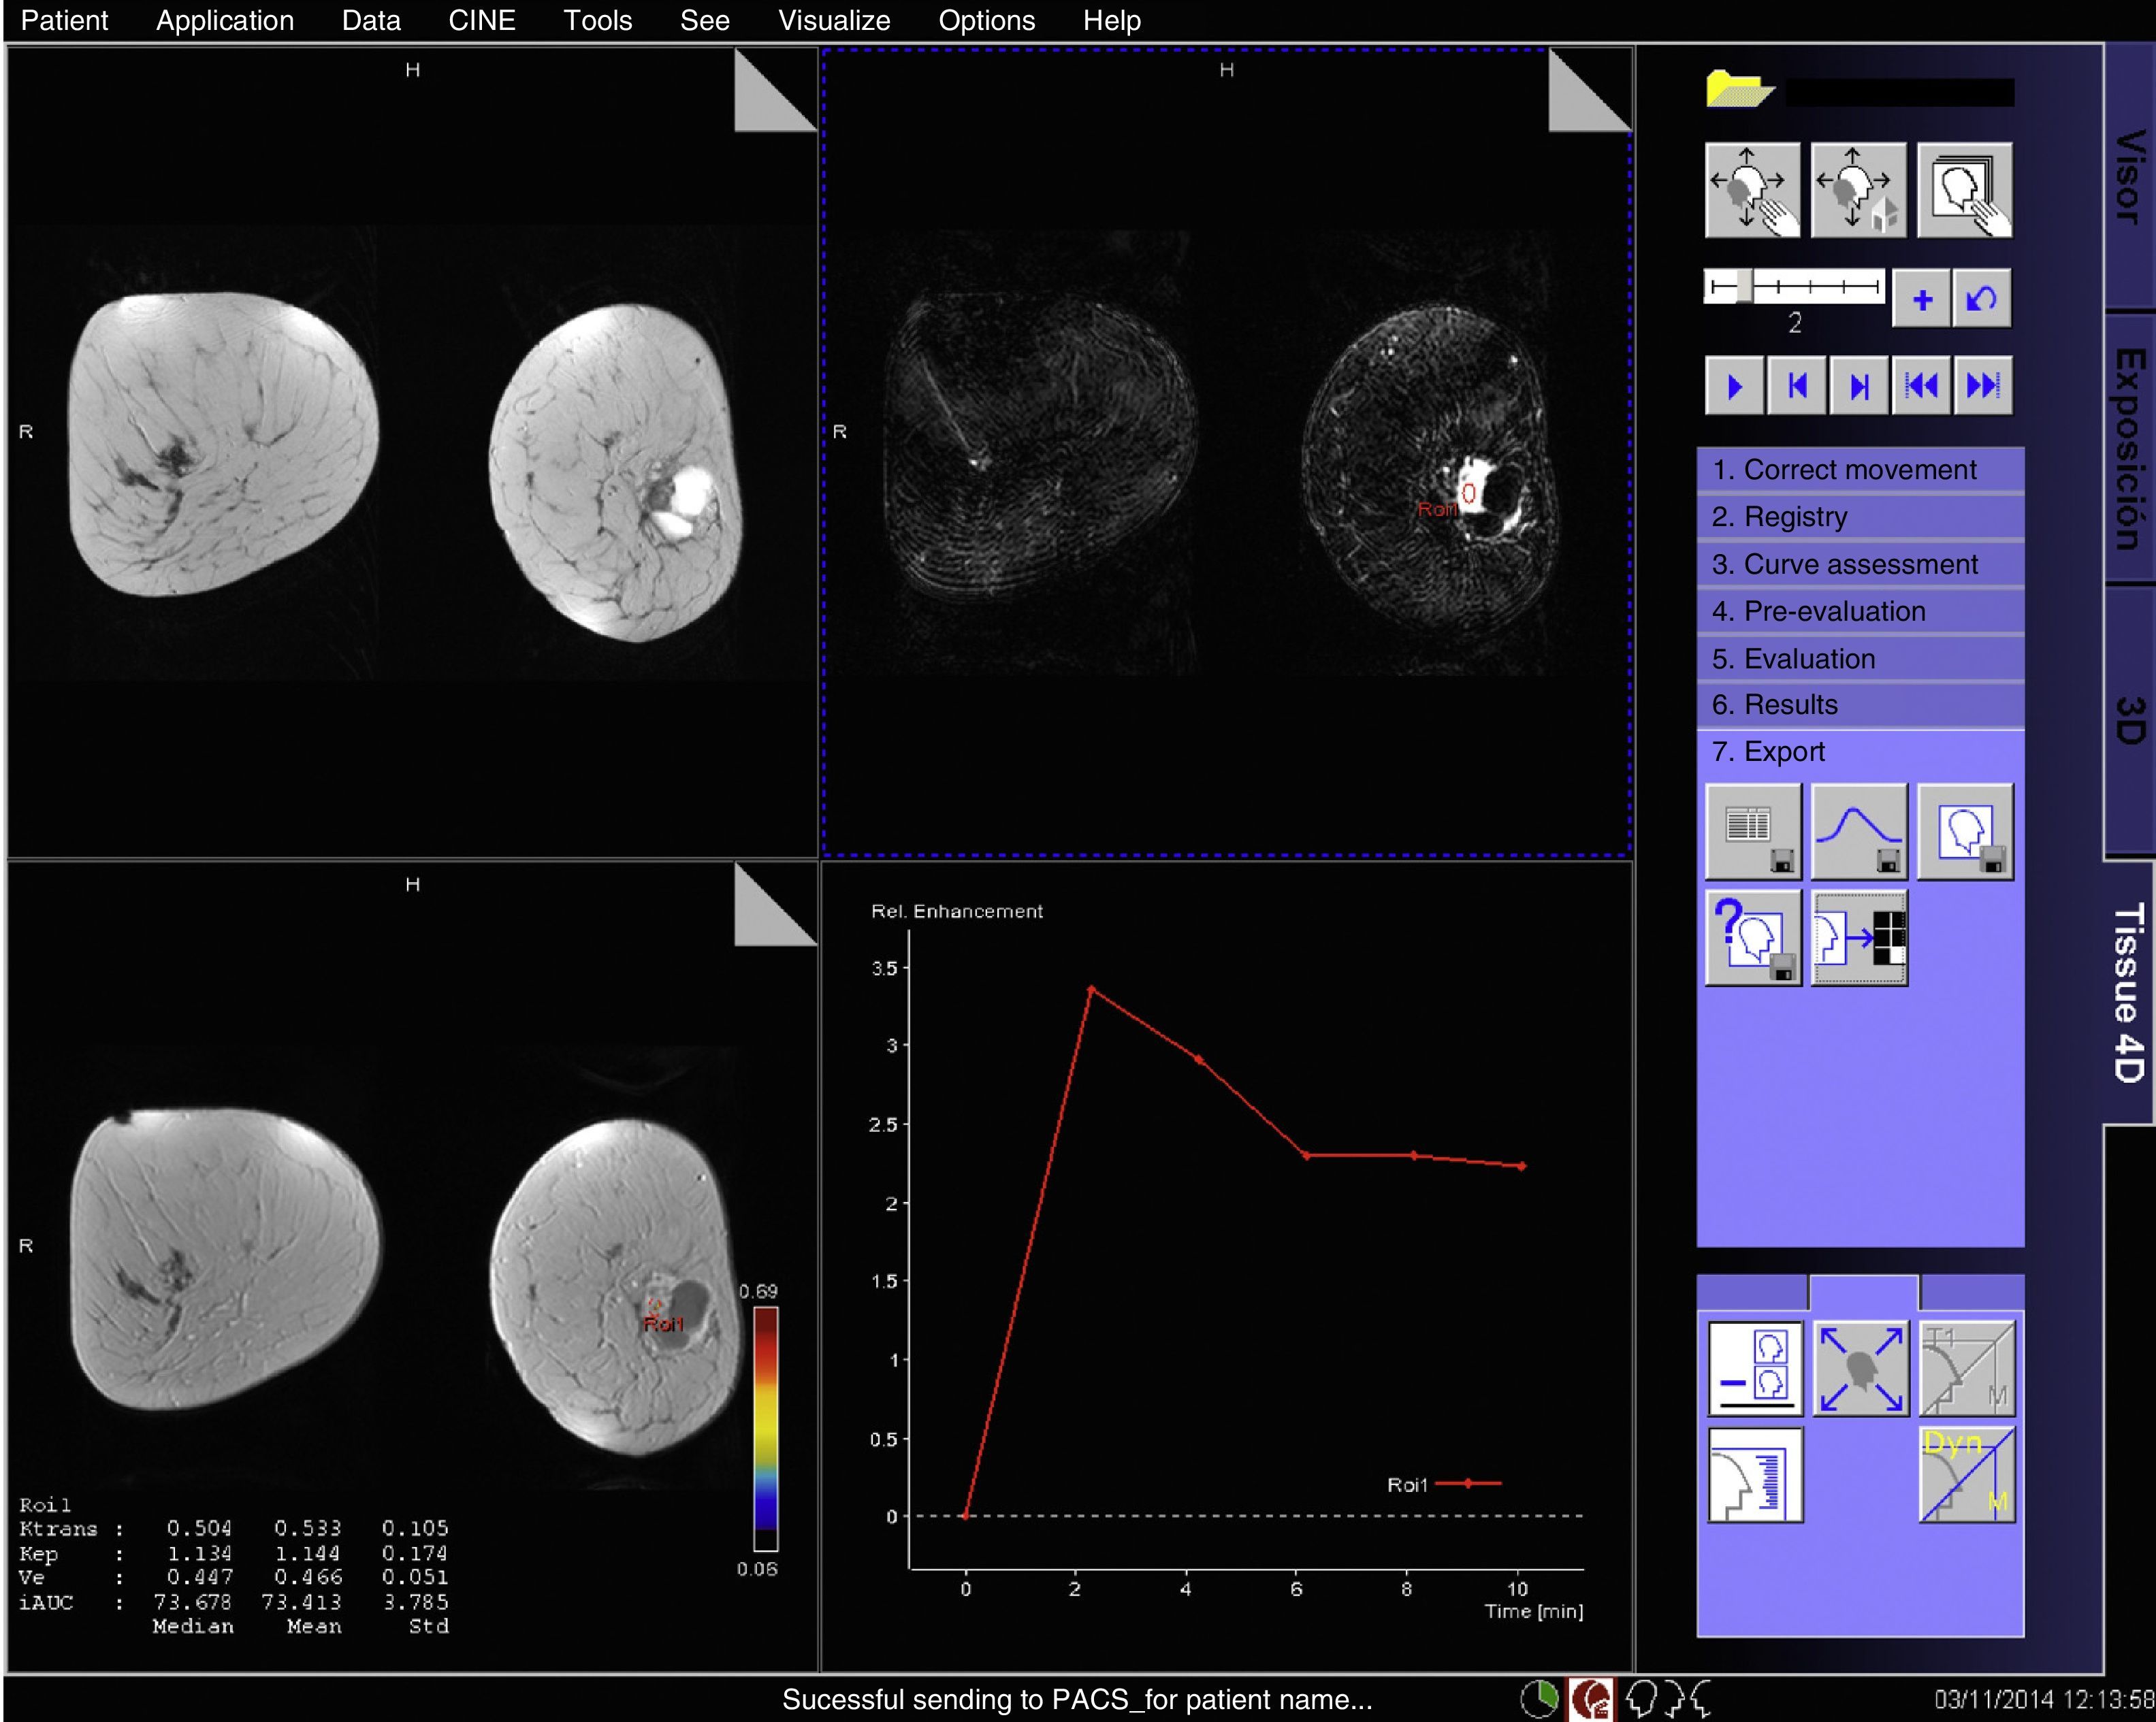2156x1722 pixels.
Task: Expand the Results step
Action: coord(1860,705)
